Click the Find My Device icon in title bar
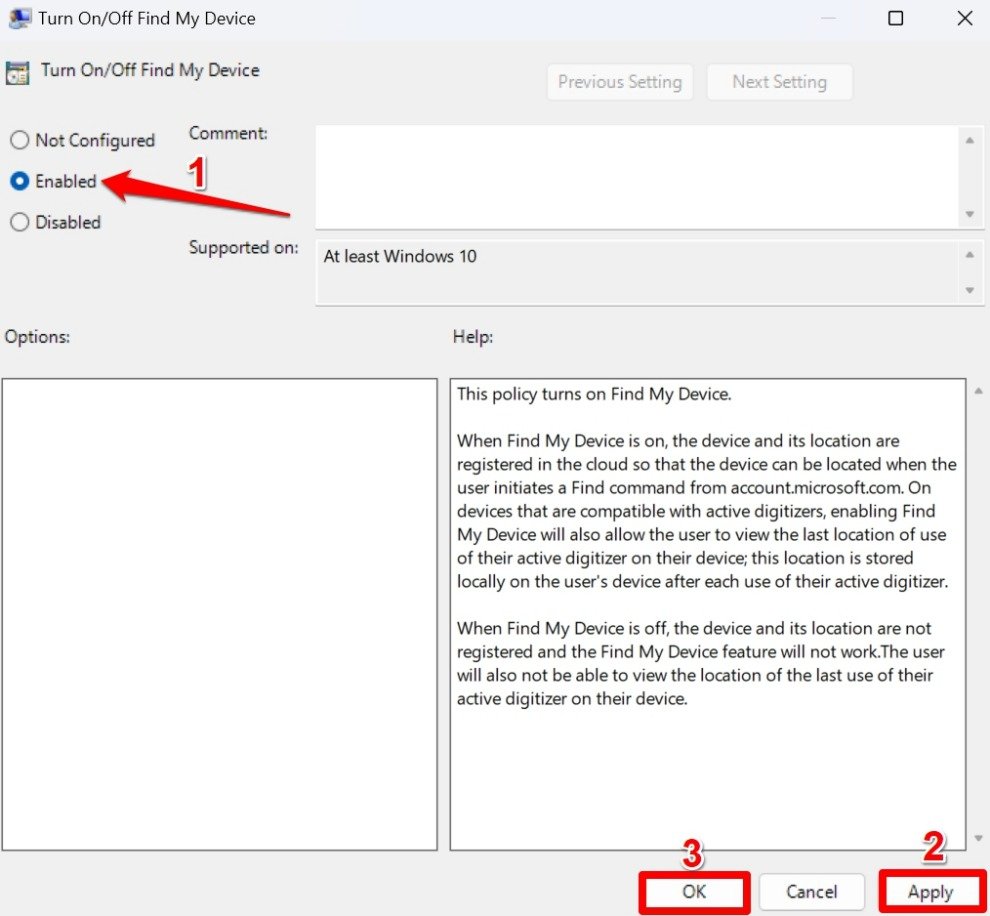The height and width of the screenshot is (916, 990). point(20,18)
